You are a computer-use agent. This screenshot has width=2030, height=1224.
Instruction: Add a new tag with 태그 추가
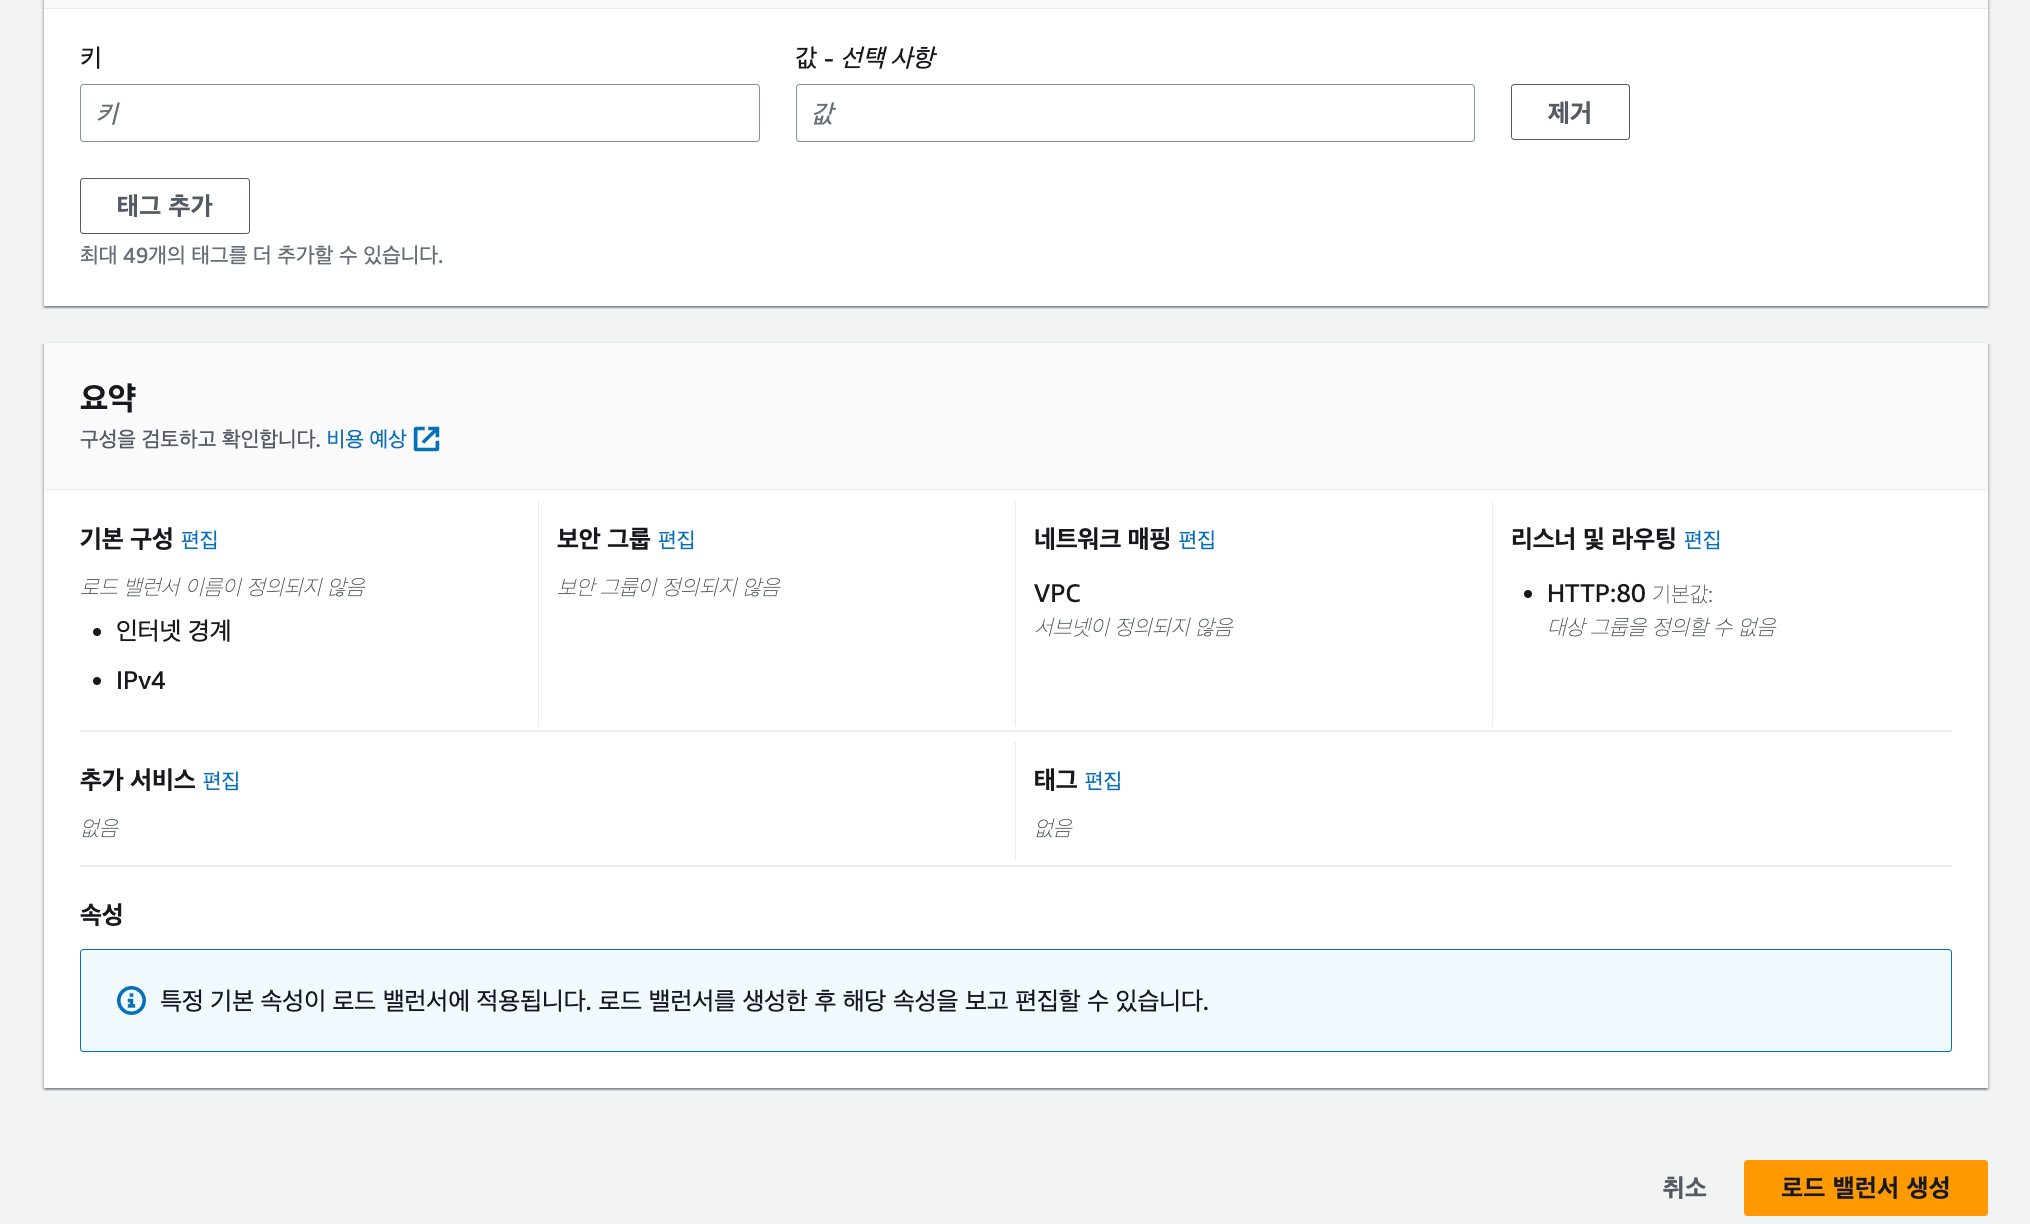point(164,206)
